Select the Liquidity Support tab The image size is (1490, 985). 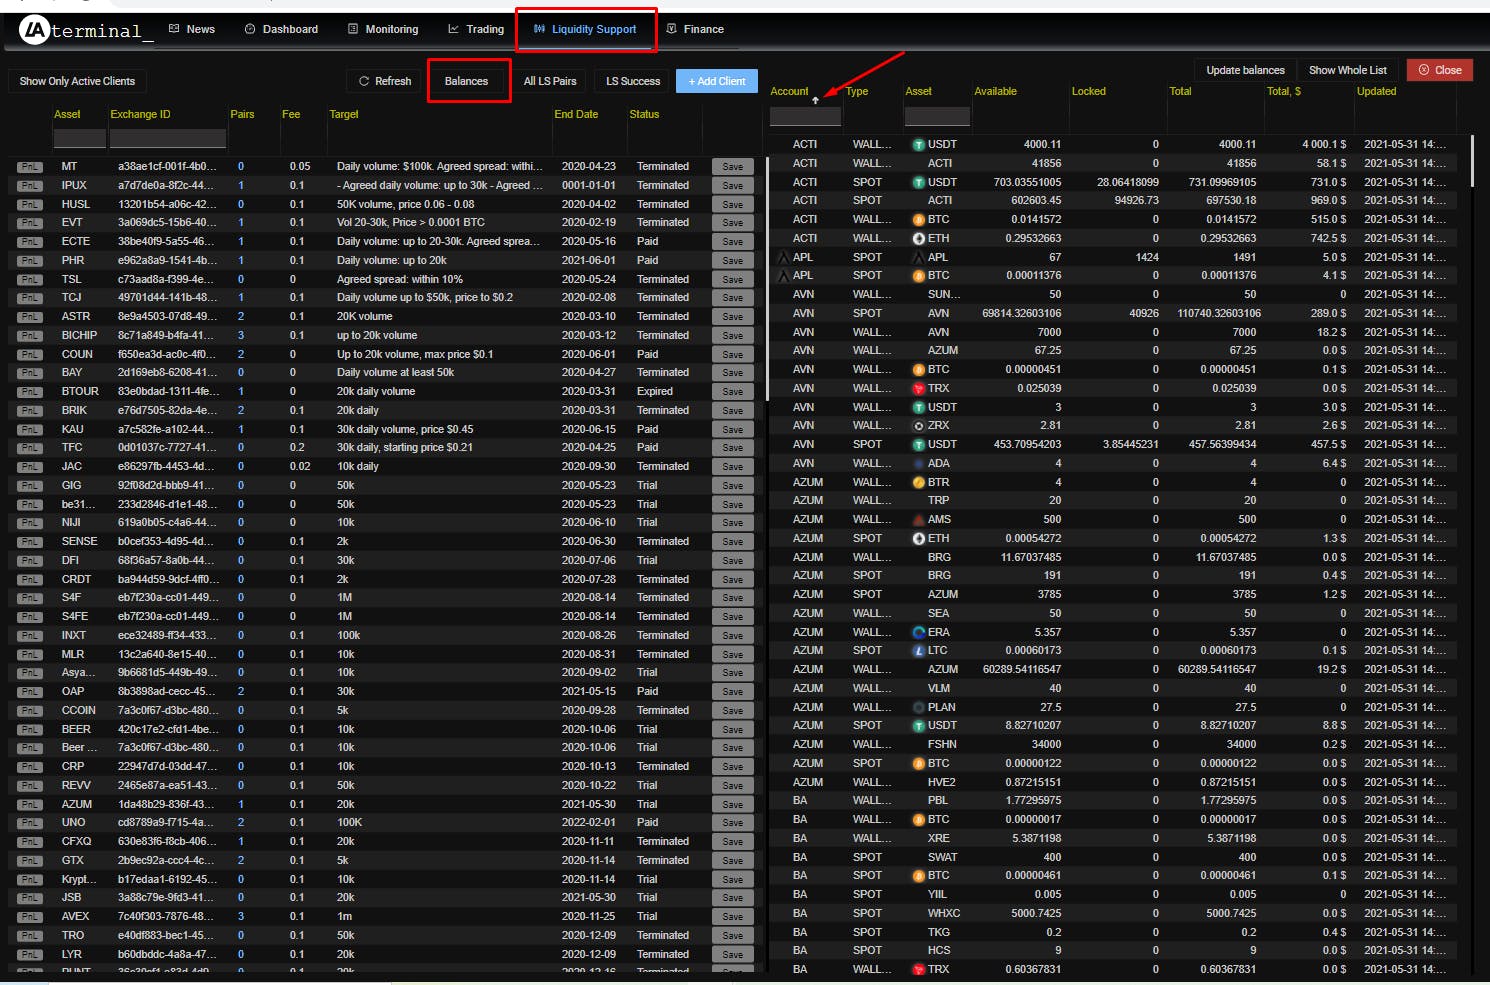585,29
